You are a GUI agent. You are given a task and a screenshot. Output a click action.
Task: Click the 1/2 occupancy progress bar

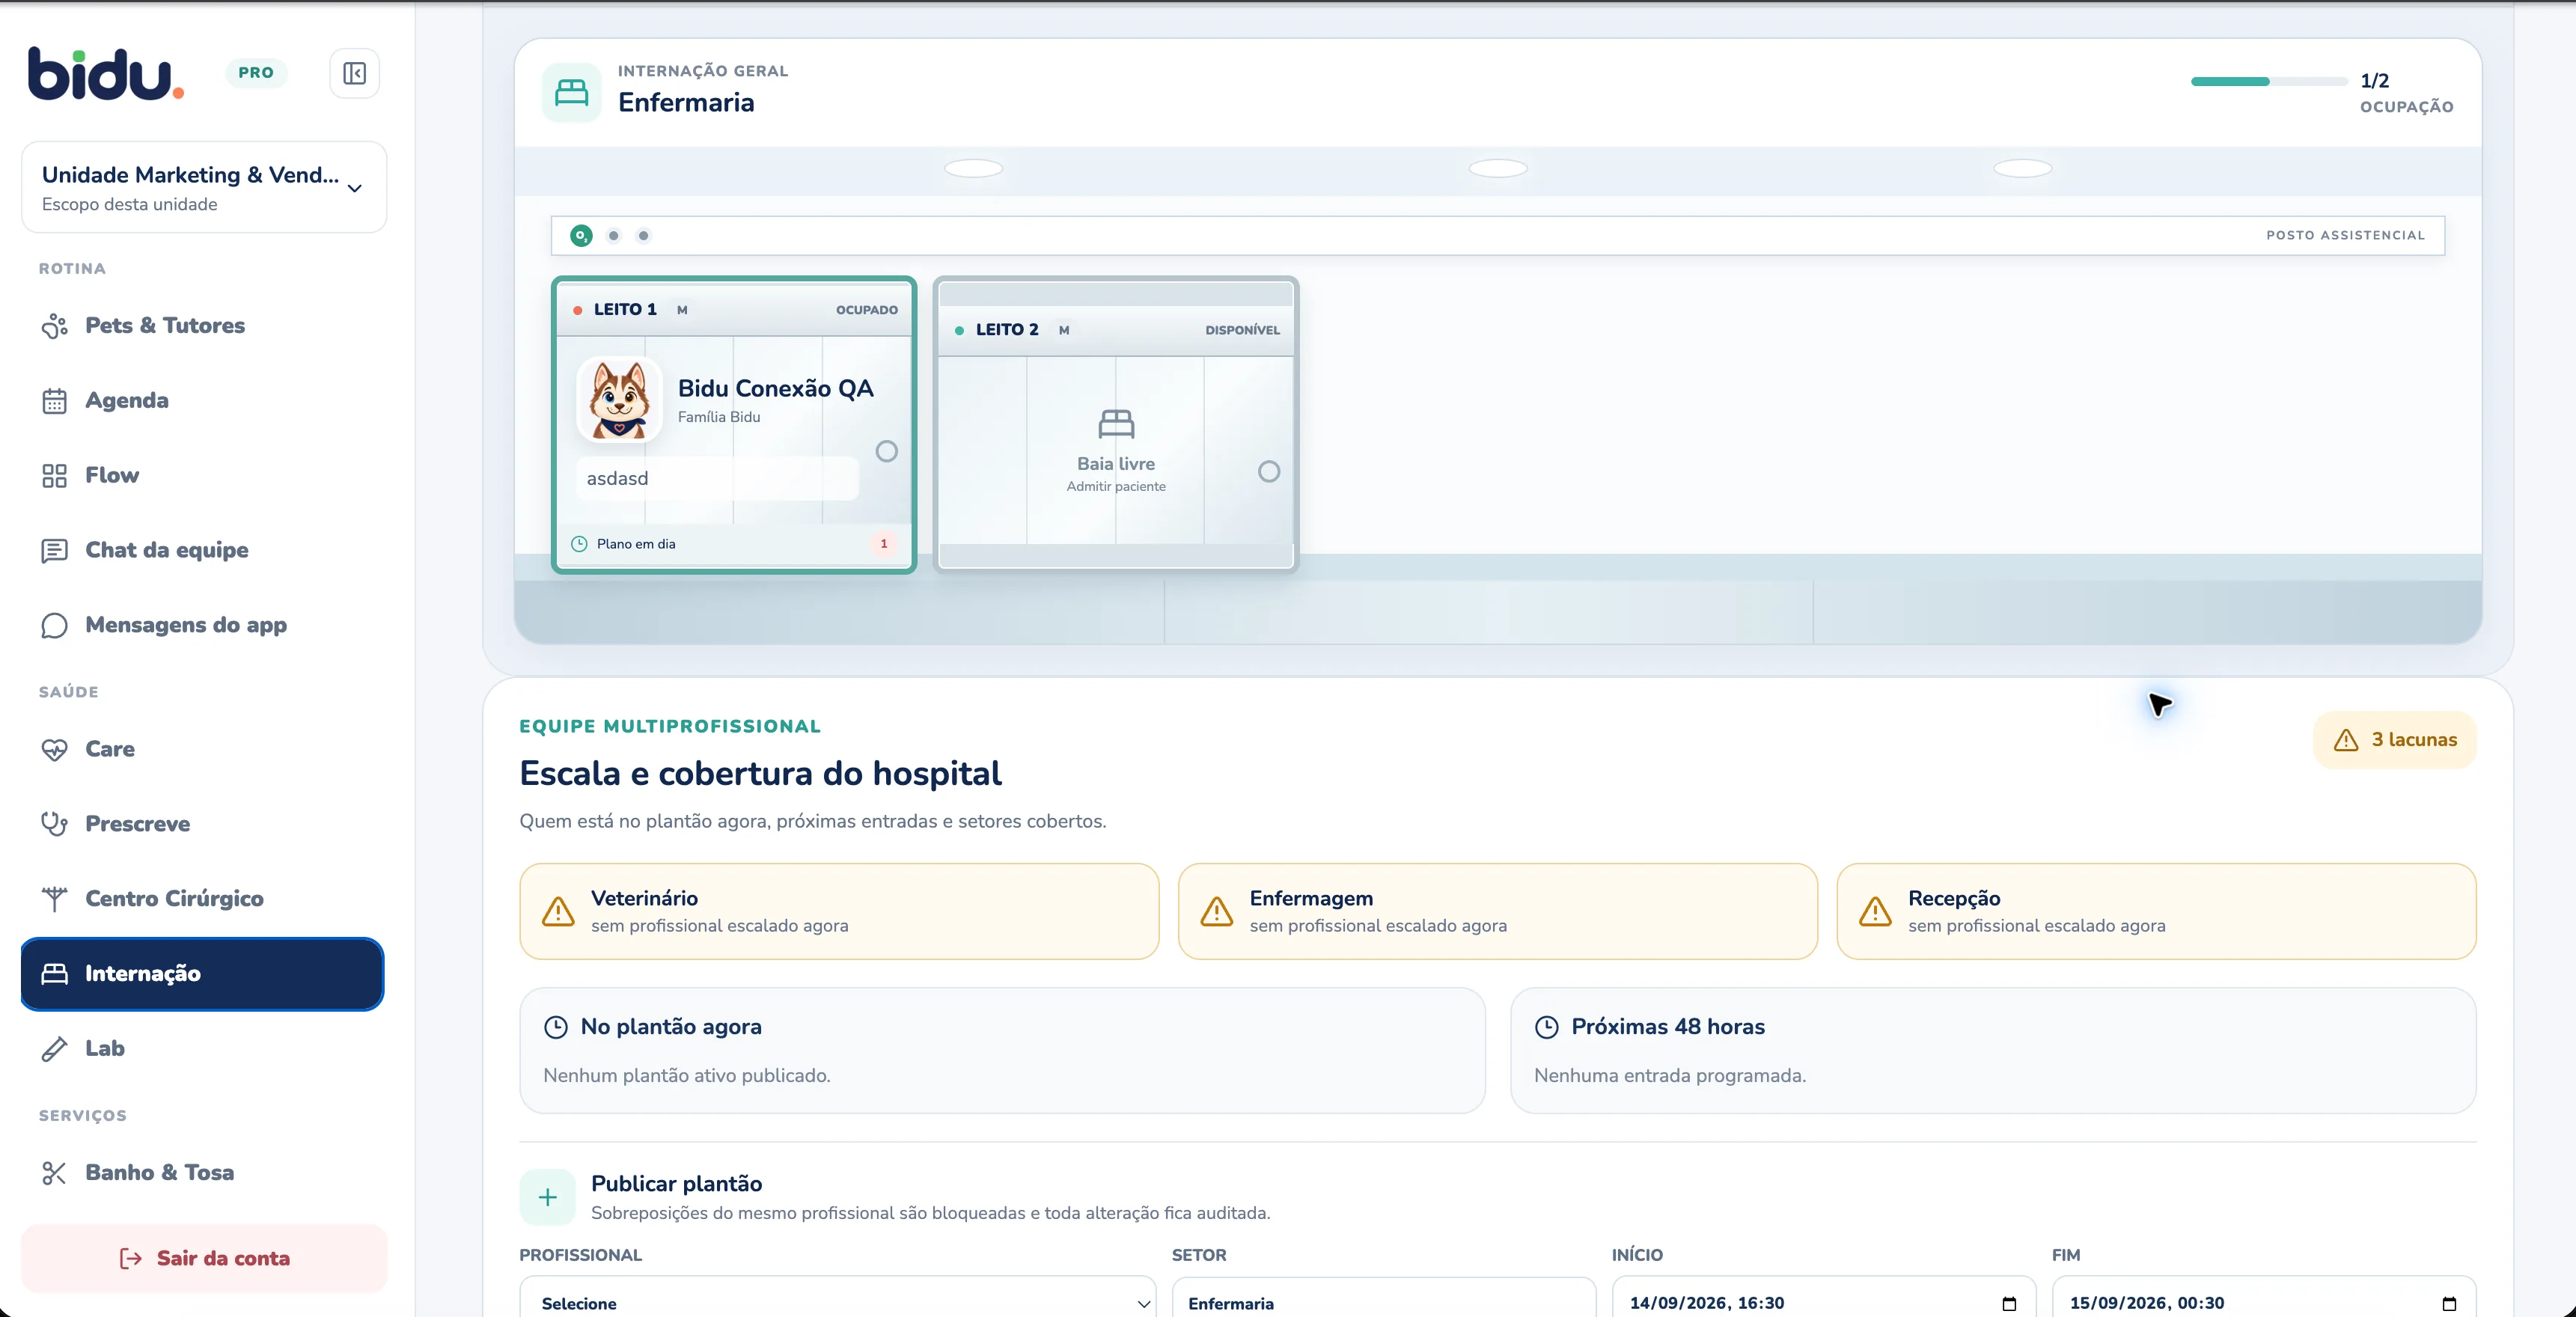tap(2269, 81)
